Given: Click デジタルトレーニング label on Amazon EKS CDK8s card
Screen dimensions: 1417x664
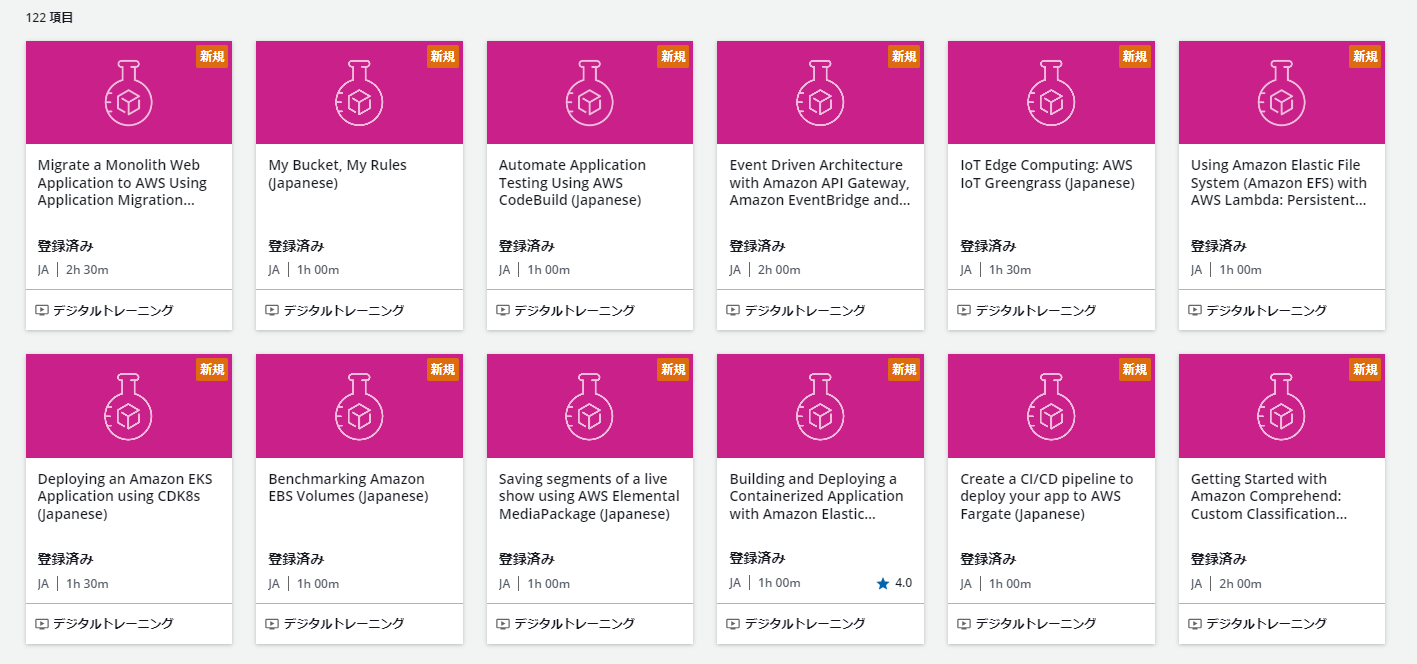Looking at the screenshot, I should coord(113,624).
